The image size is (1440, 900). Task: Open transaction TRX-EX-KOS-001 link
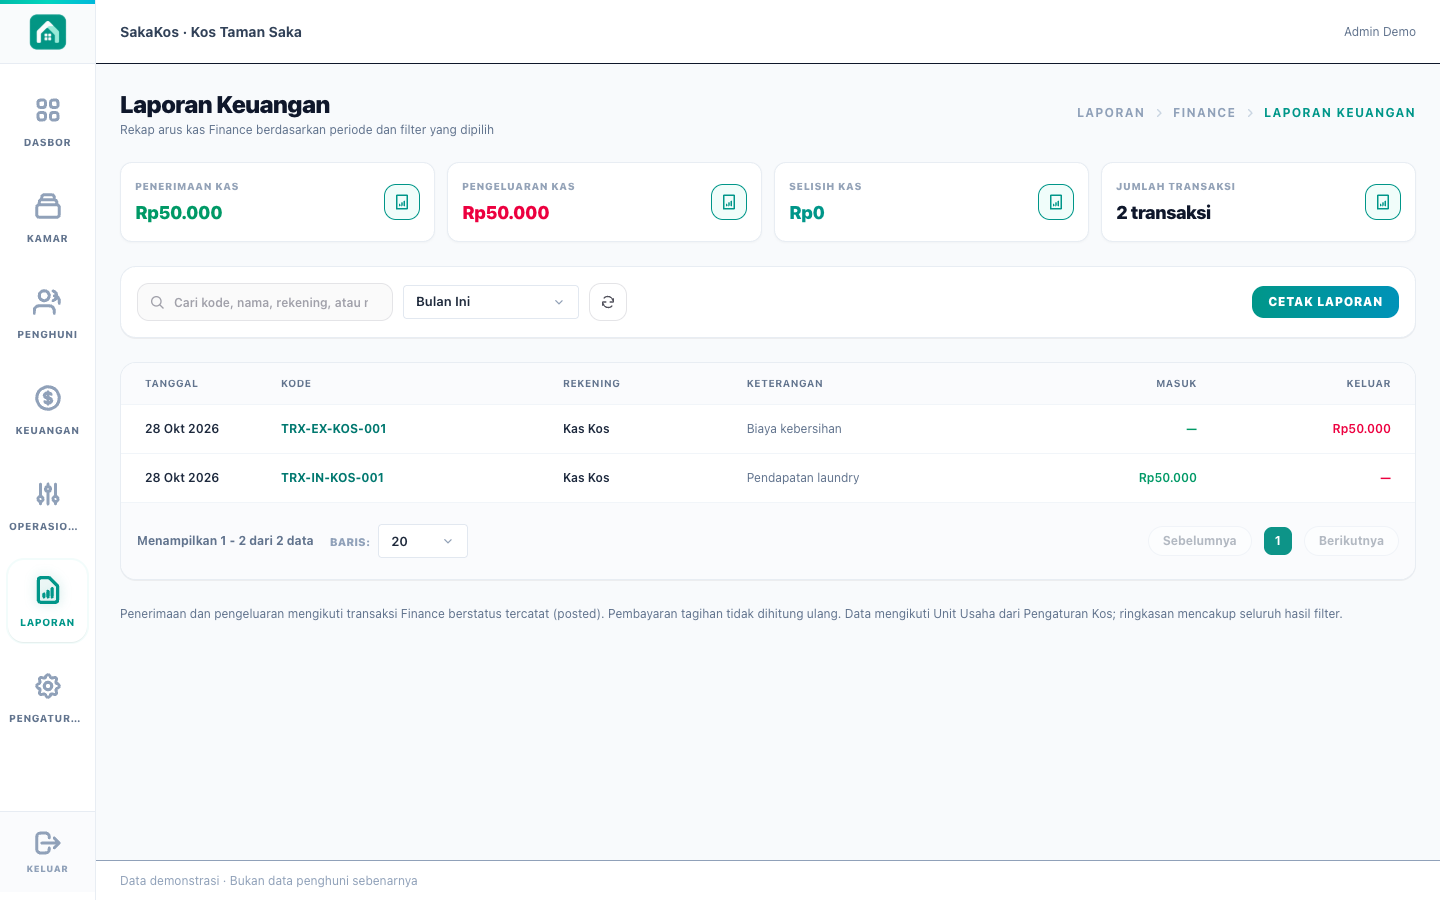click(333, 429)
